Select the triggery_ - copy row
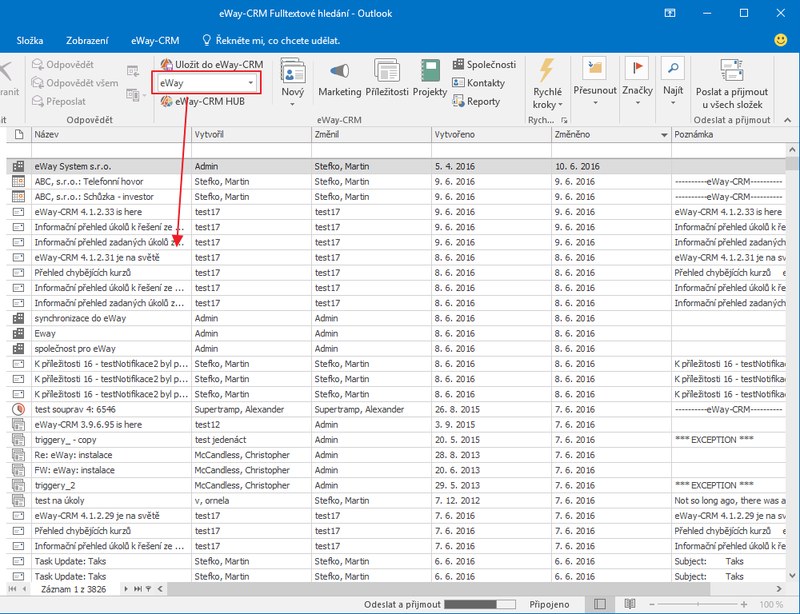The image size is (800, 614). pyautogui.click(x=396, y=440)
